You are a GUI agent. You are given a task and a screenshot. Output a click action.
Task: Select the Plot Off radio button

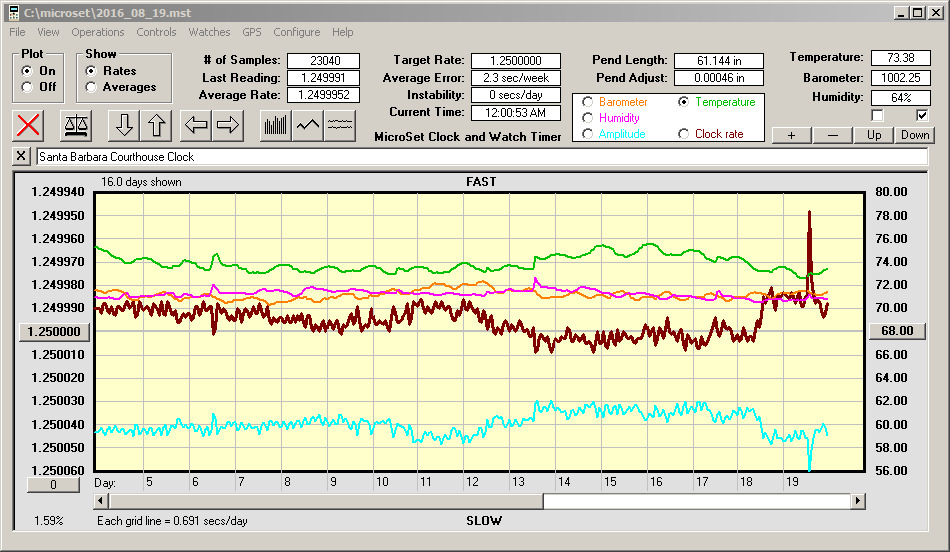(x=27, y=87)
